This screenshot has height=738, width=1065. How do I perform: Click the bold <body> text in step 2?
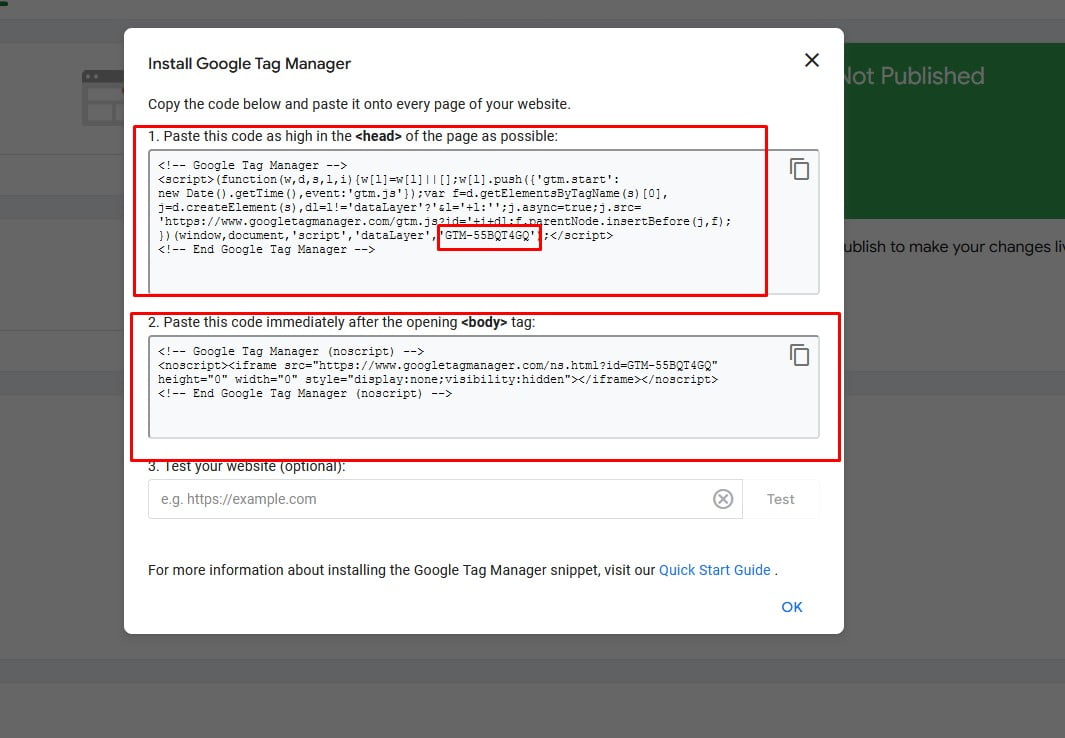[x=484, y=323]
